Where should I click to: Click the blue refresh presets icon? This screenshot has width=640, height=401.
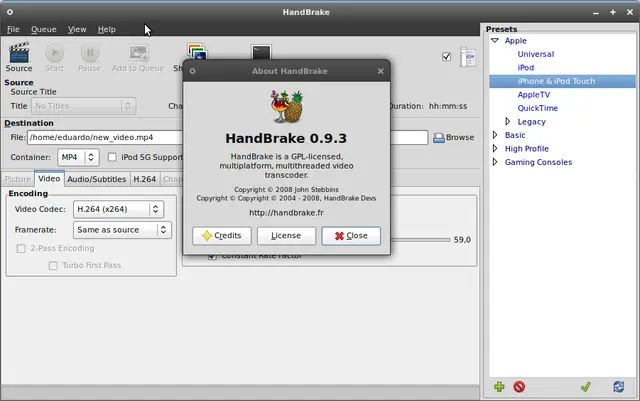[x=618, y=386]
